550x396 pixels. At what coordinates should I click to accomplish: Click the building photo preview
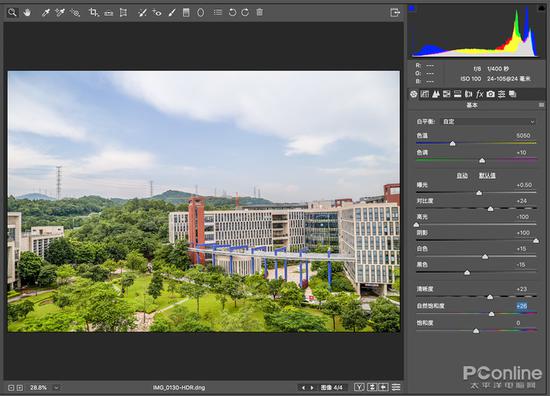tap(203, 201)
